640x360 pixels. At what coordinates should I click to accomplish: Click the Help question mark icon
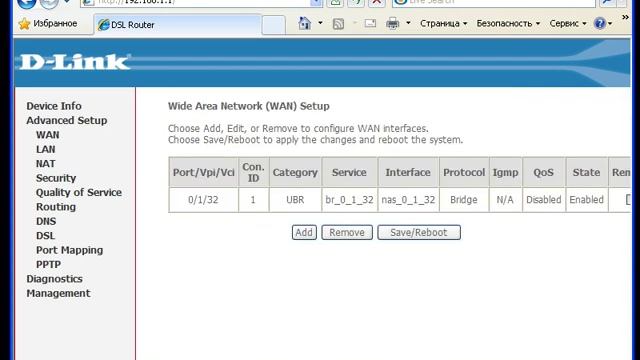(x=600, y=24)
